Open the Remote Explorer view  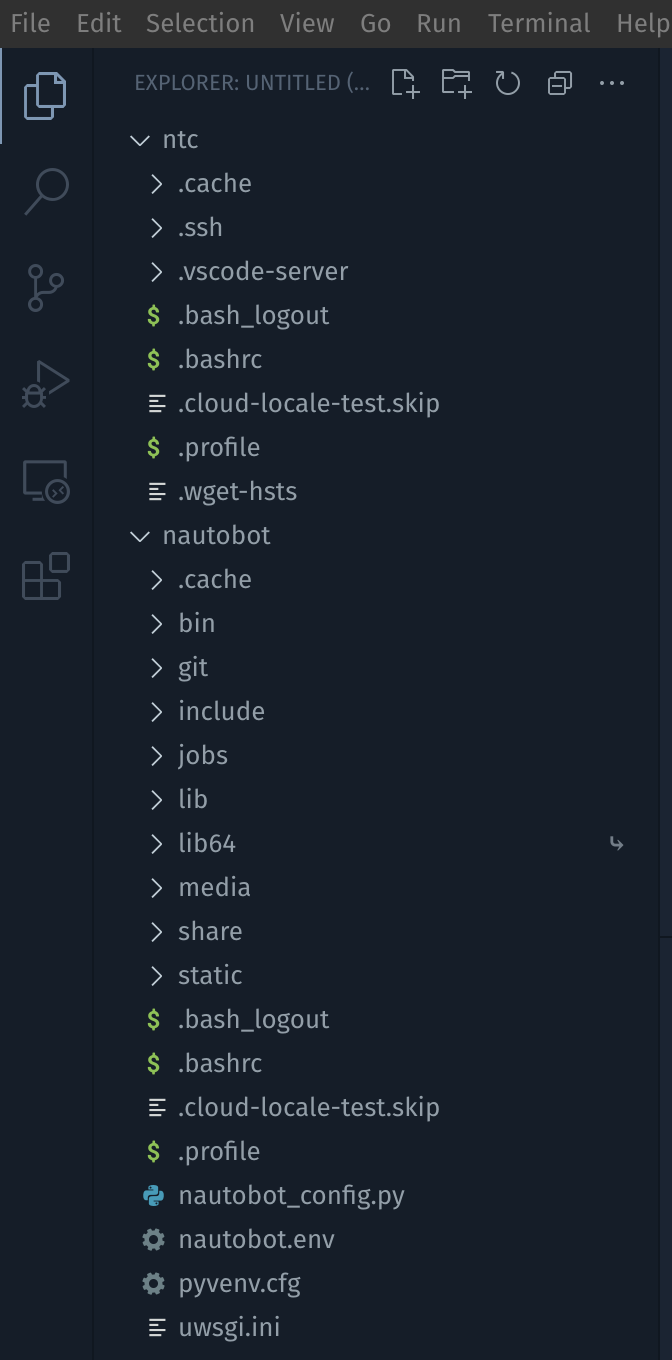point(46,481)
